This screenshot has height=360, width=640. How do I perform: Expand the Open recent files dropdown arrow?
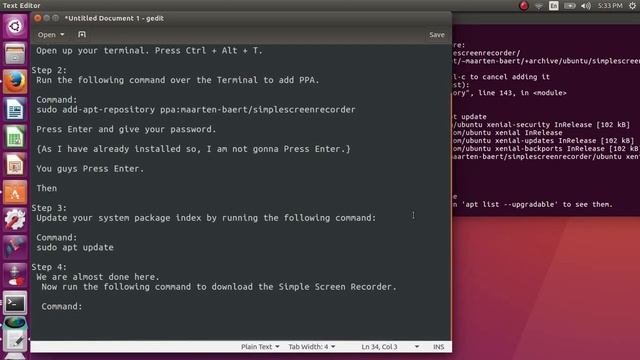tap(62, 35)
